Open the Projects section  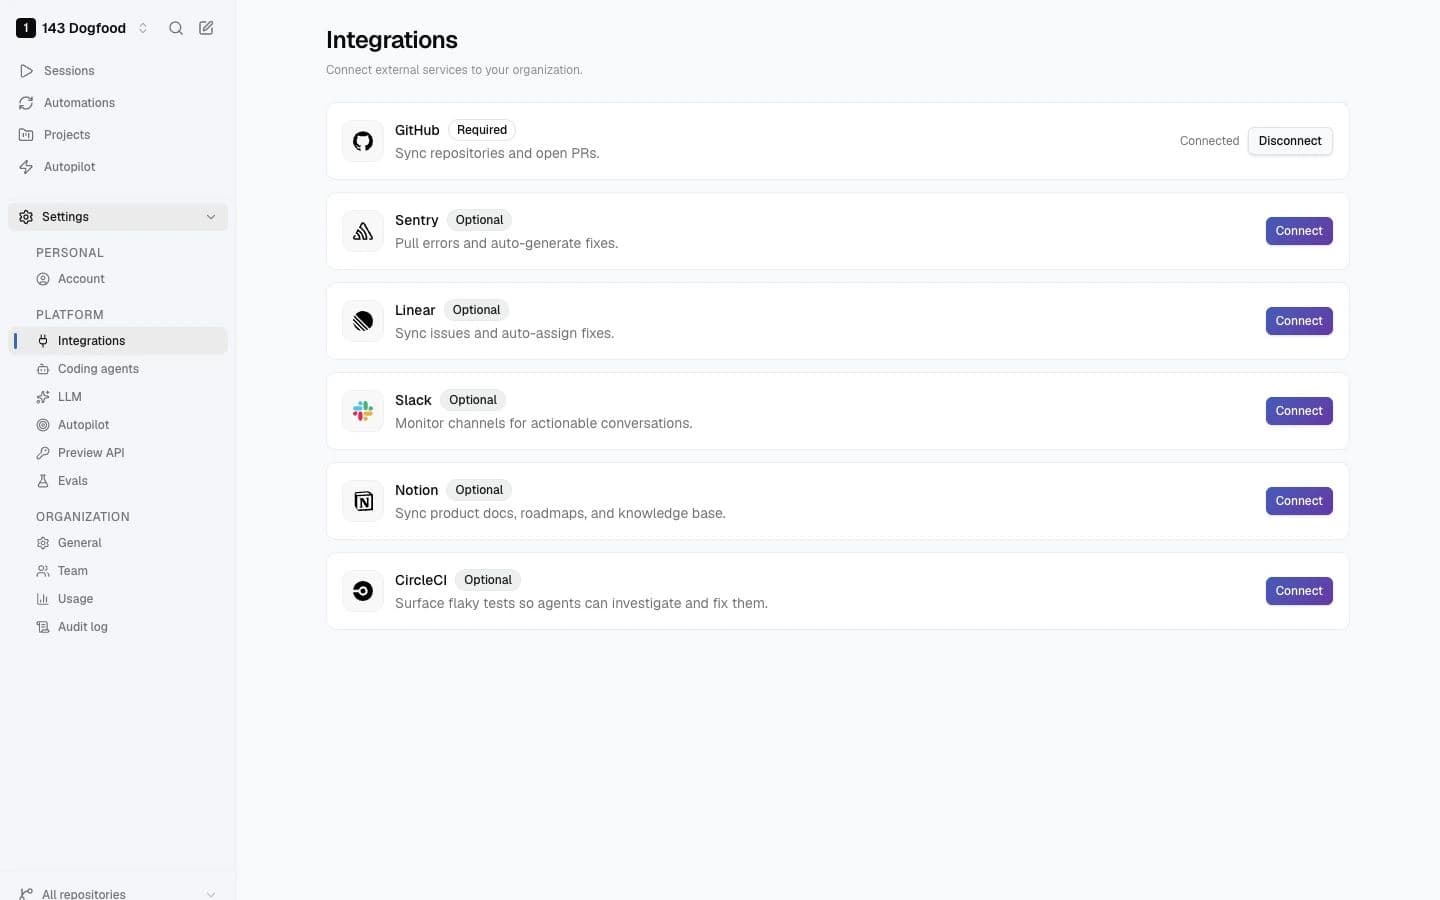[x=118, y=135]
